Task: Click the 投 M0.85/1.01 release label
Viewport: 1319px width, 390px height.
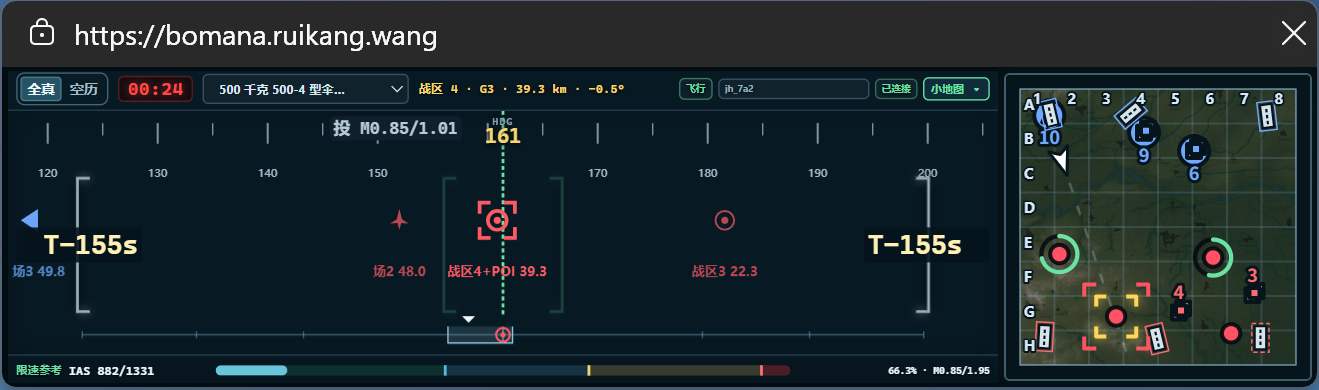Action: click(x=395, y=128)
